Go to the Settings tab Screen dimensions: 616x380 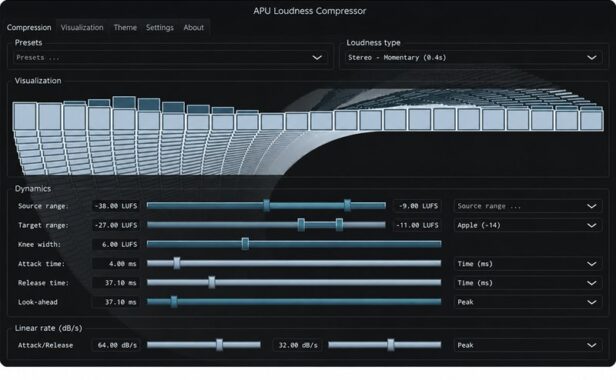[x=160, y=28]
